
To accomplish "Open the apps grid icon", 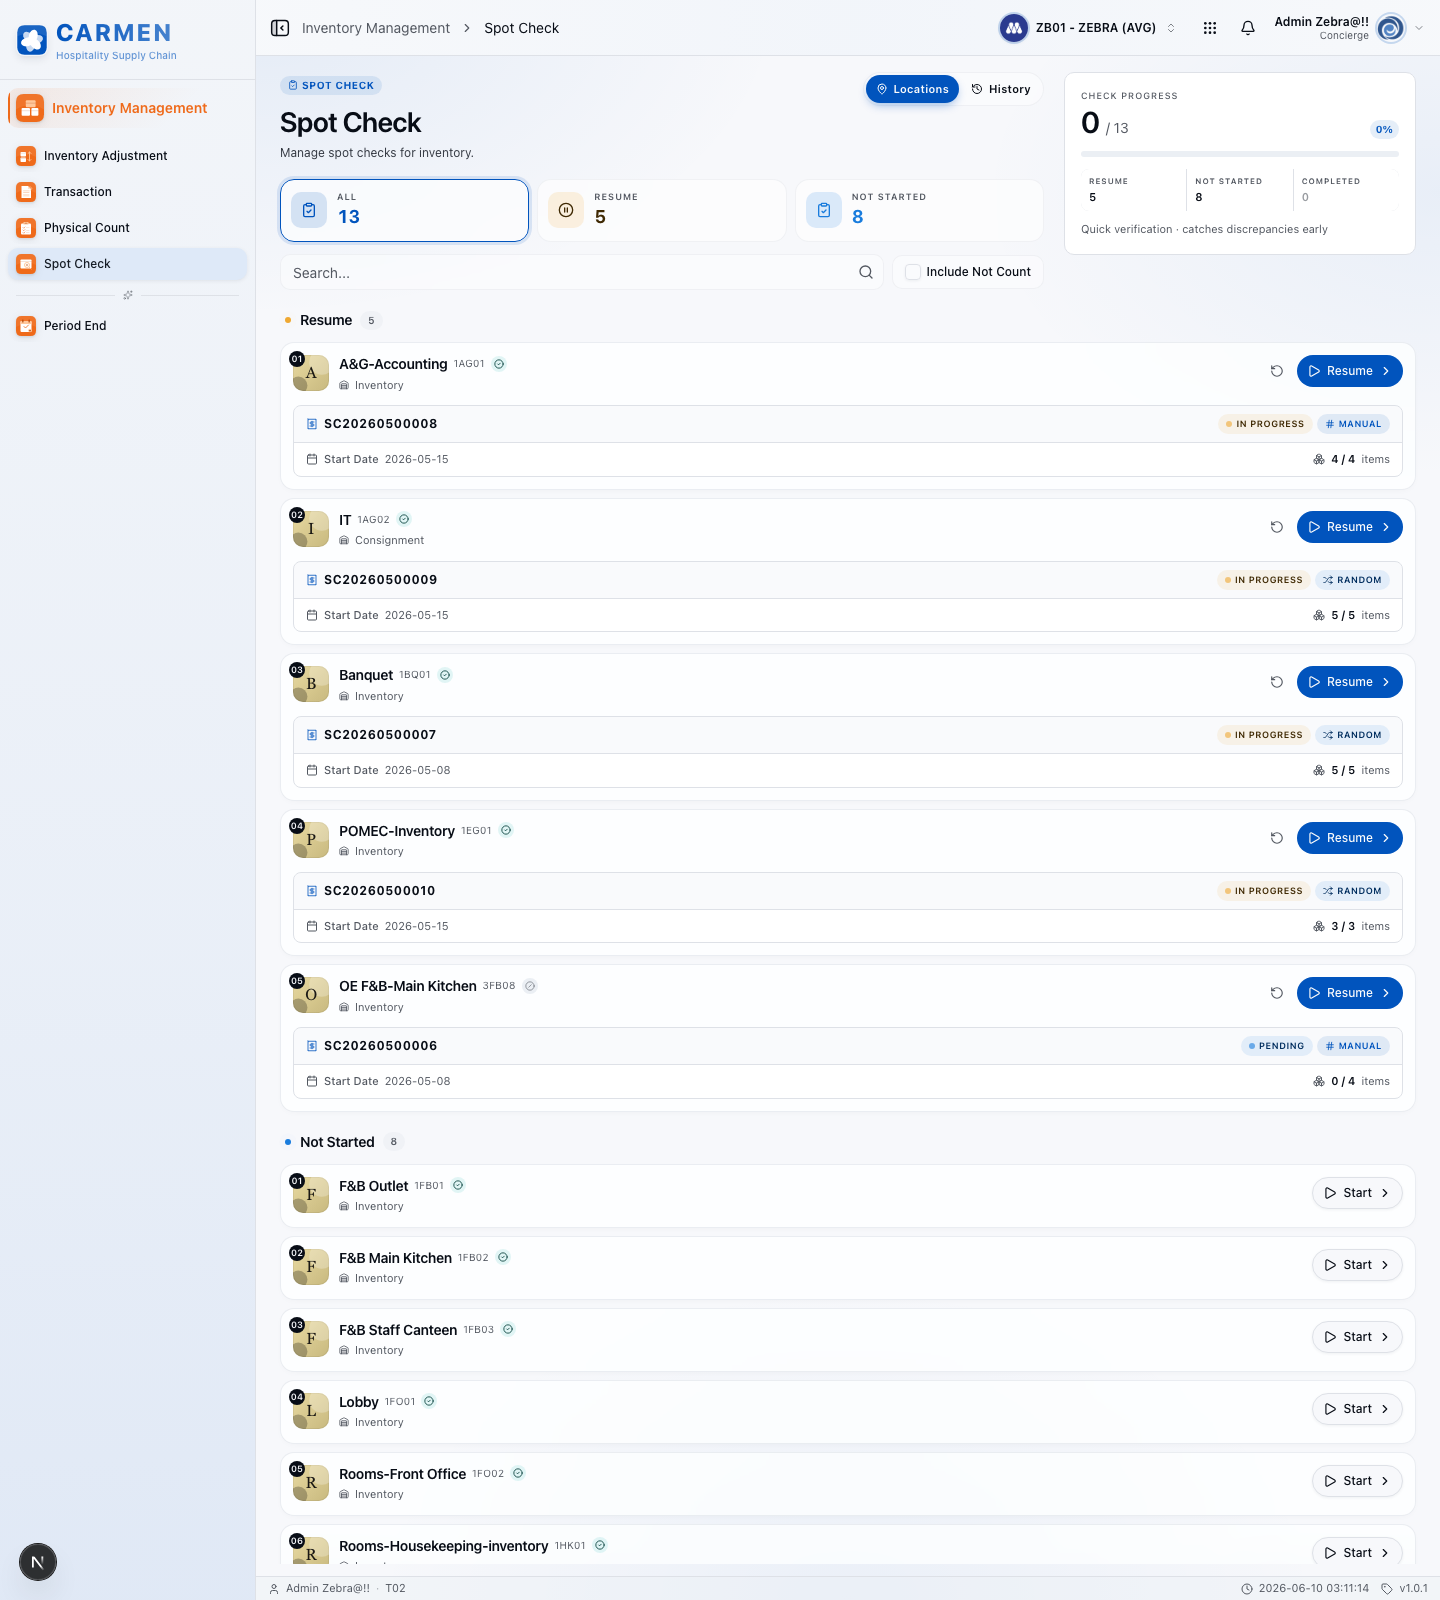I will click(1210, 28).
